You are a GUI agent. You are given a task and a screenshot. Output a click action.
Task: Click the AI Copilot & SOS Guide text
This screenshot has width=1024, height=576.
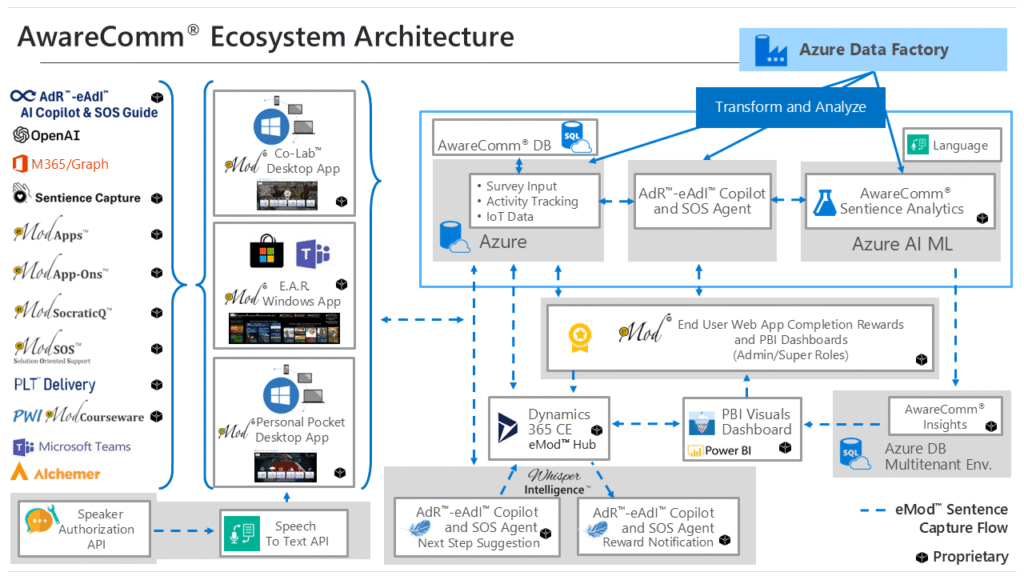(x=89, y=113)
